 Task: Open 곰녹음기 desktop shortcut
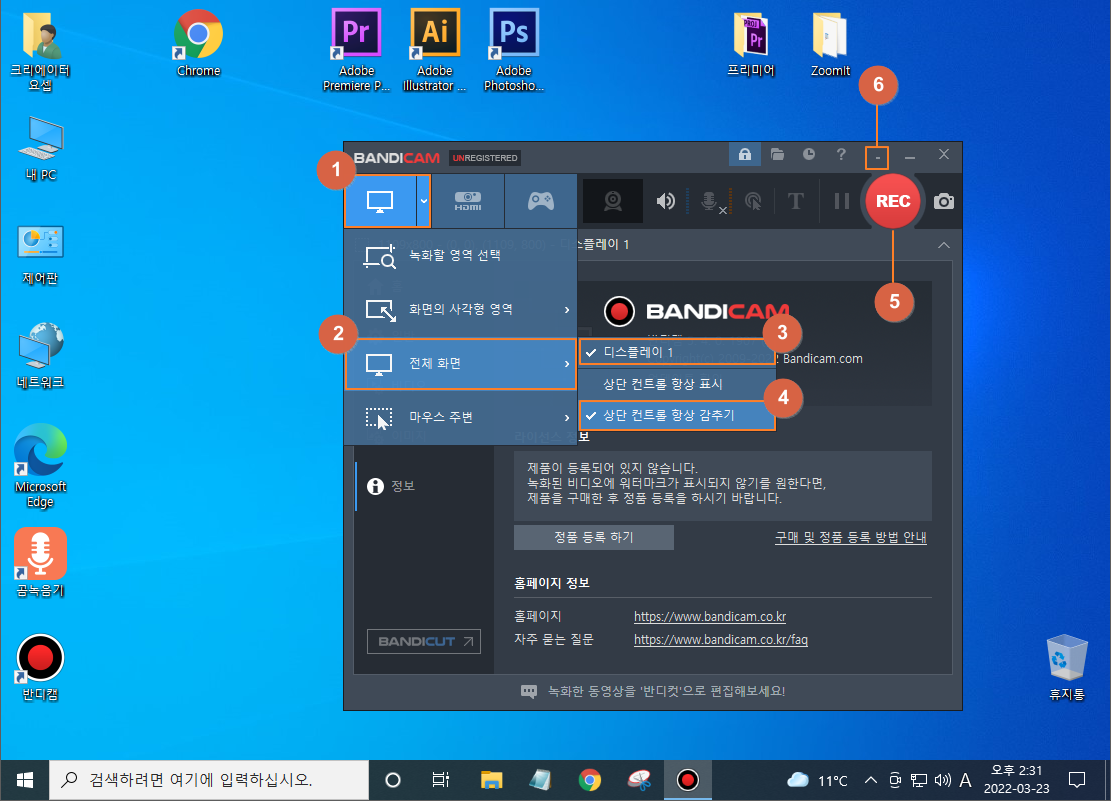pyautogui.click(x=40, y=563)
